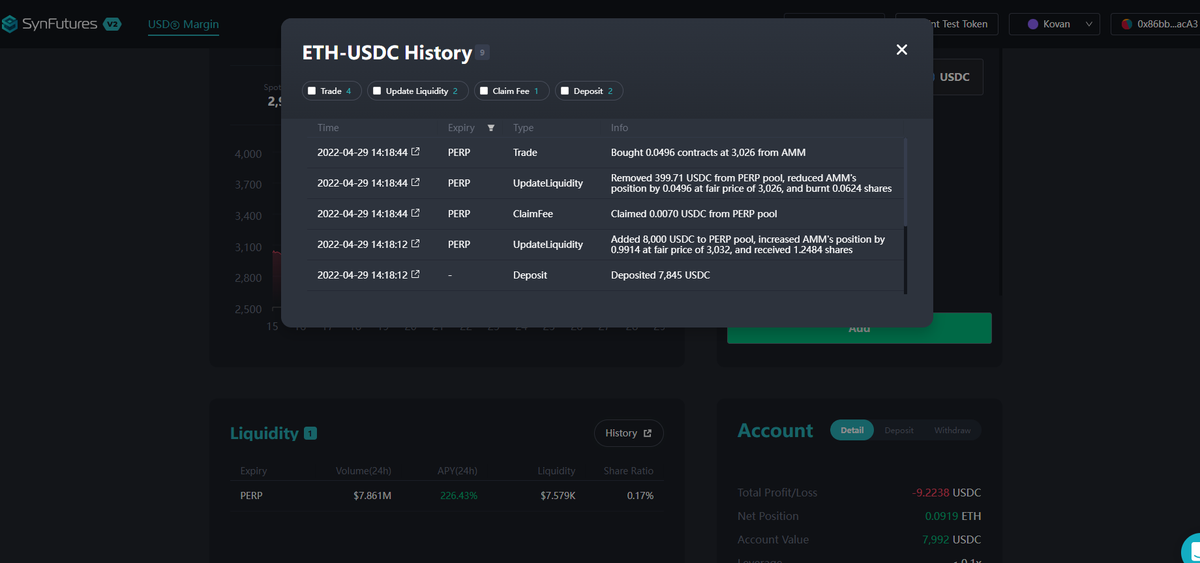Switch to the Account Withdraw tab
1200x563 pixels.
(952, 430)
